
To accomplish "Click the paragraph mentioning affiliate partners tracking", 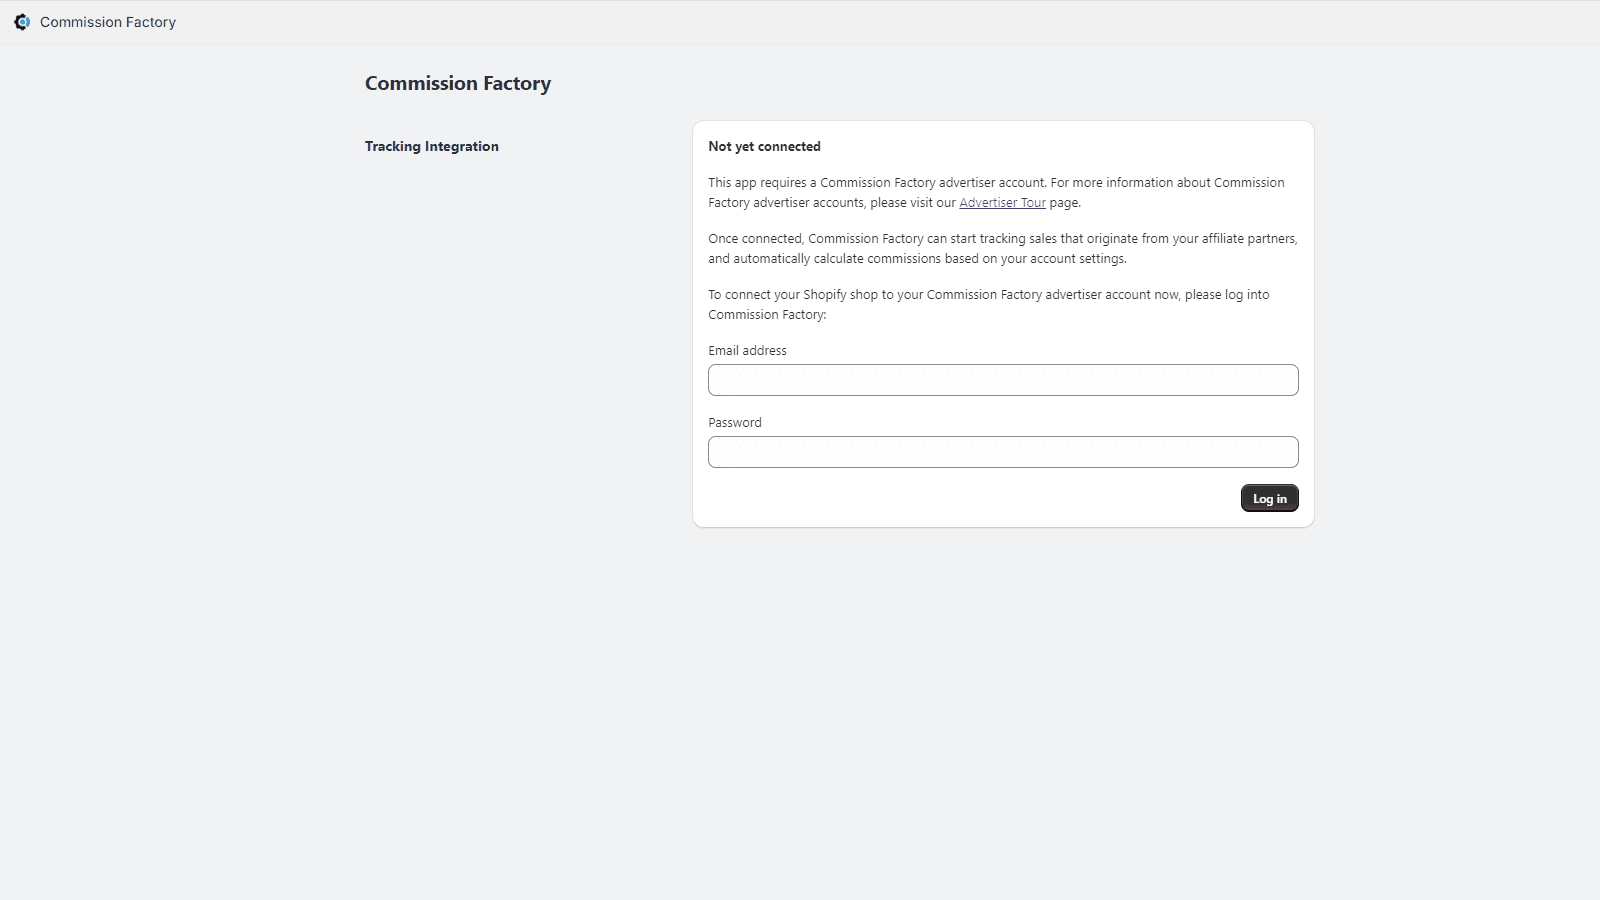I will (x=1002, y=248).
